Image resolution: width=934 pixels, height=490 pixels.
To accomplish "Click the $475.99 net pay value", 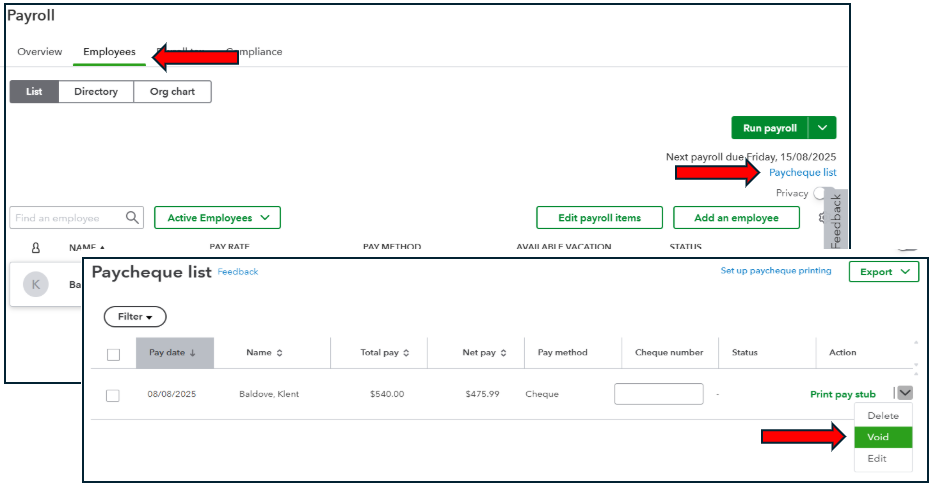I will pos(482,394).
